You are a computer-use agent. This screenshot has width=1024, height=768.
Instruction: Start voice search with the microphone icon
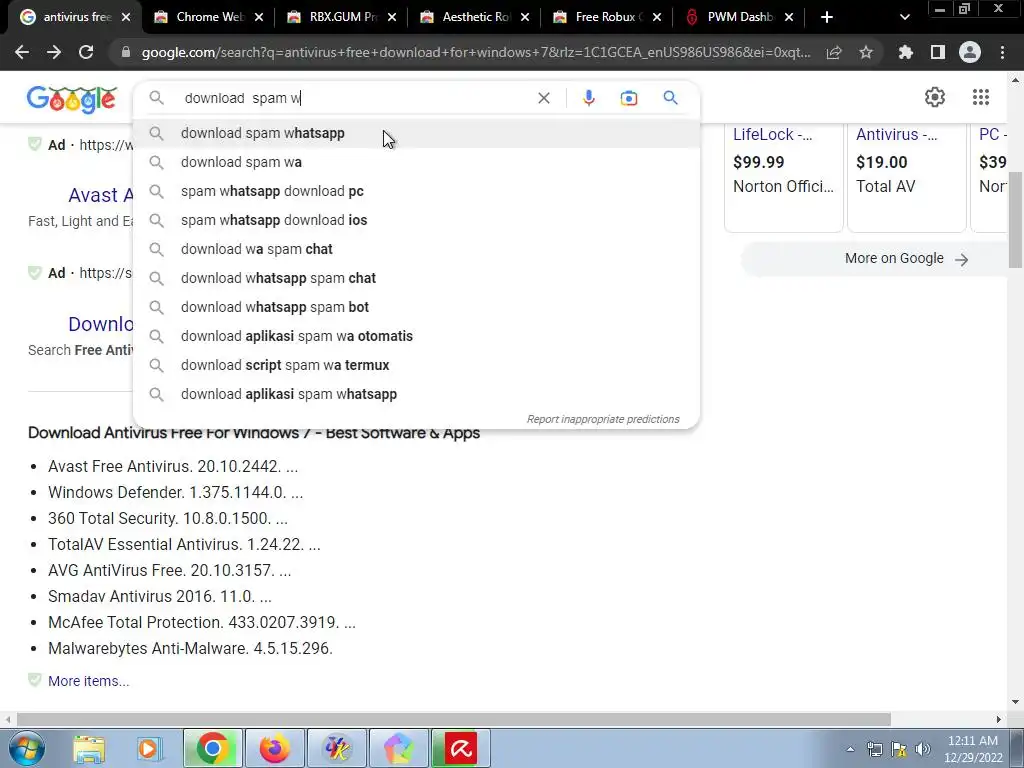coord(588,98)
